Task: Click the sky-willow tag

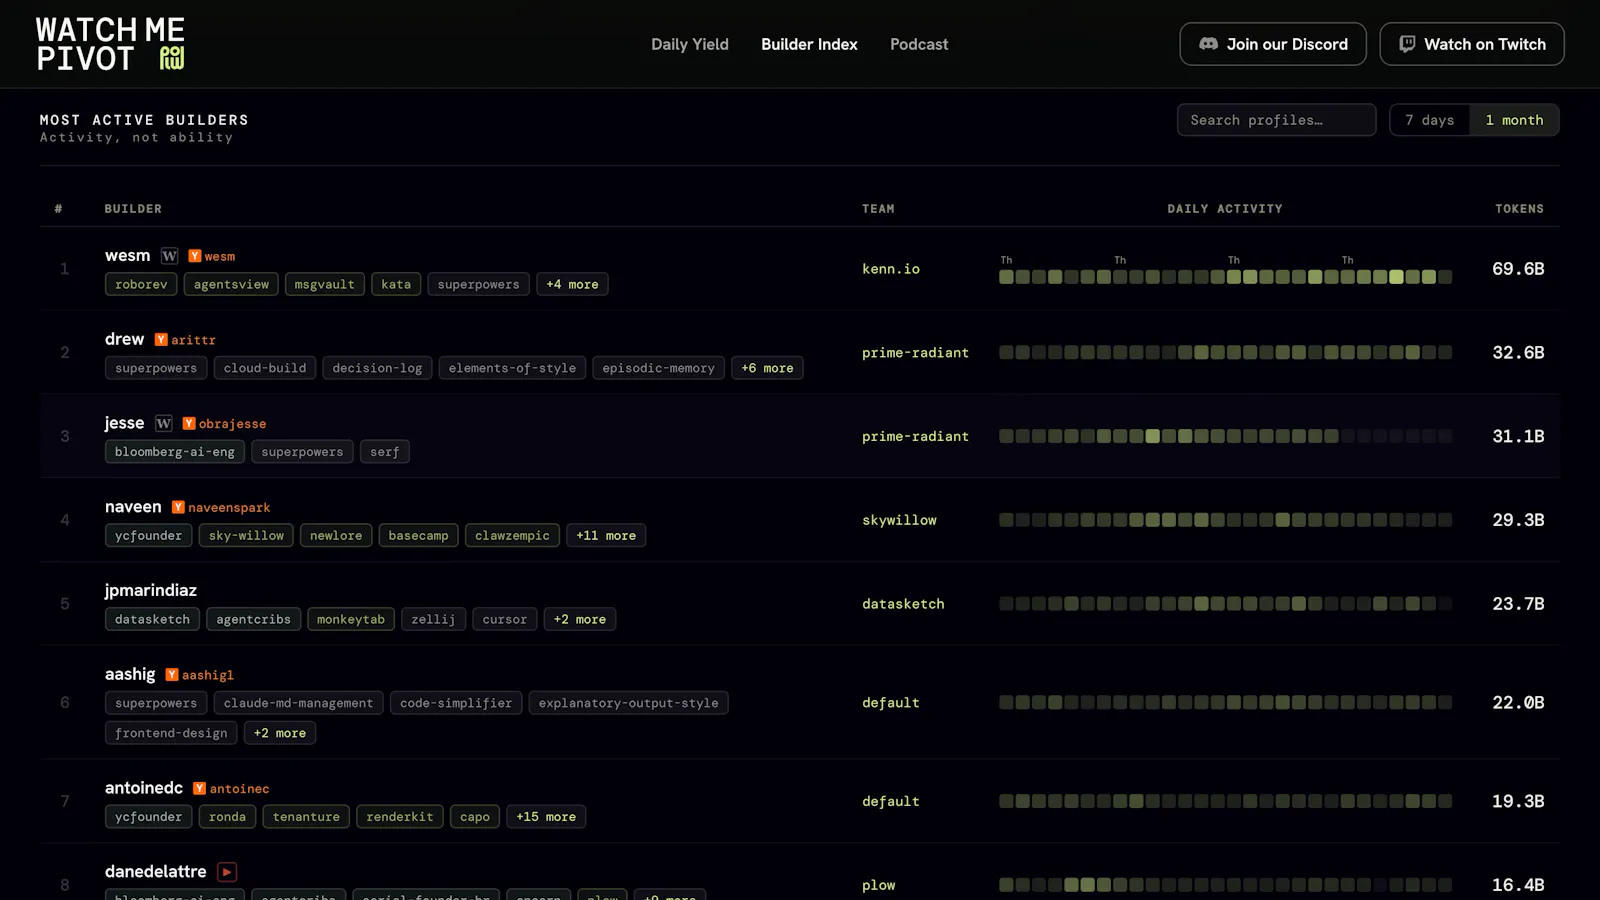Action: (246, 536)
